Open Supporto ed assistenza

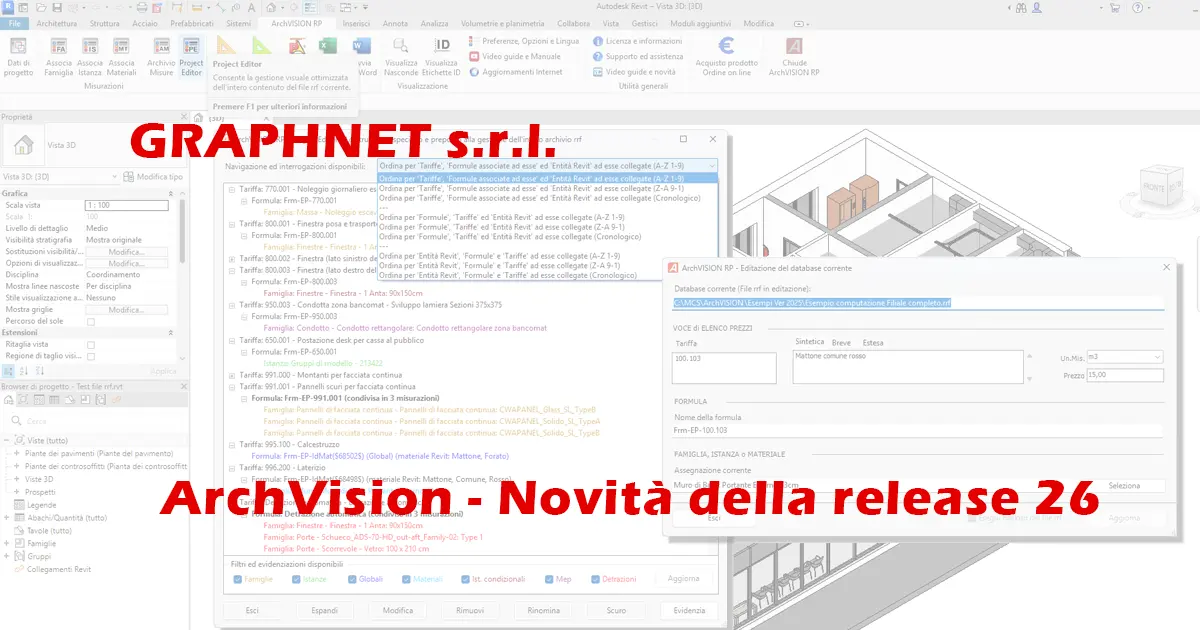(637, 56)
